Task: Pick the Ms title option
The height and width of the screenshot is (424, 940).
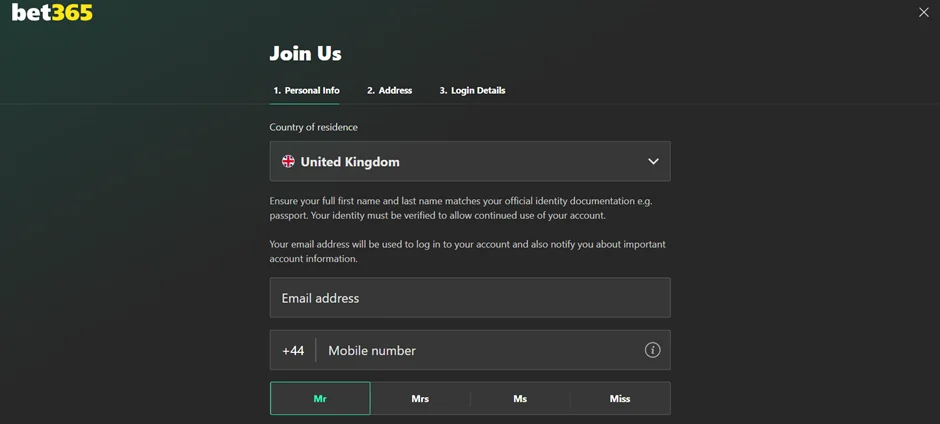Action: 520,398
